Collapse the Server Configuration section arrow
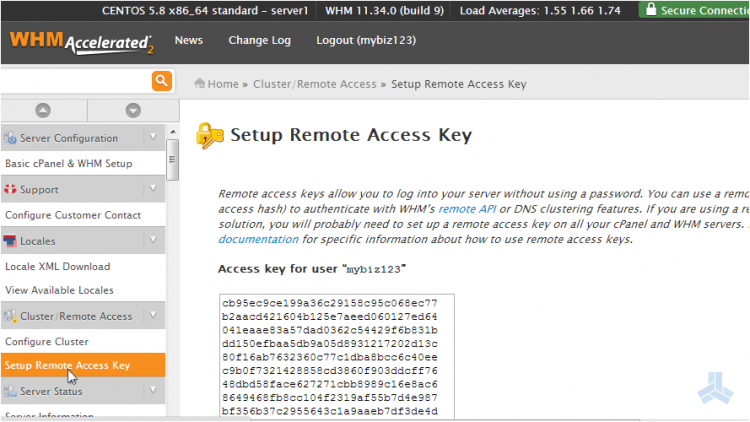The image size is (750, 422). 153,137
